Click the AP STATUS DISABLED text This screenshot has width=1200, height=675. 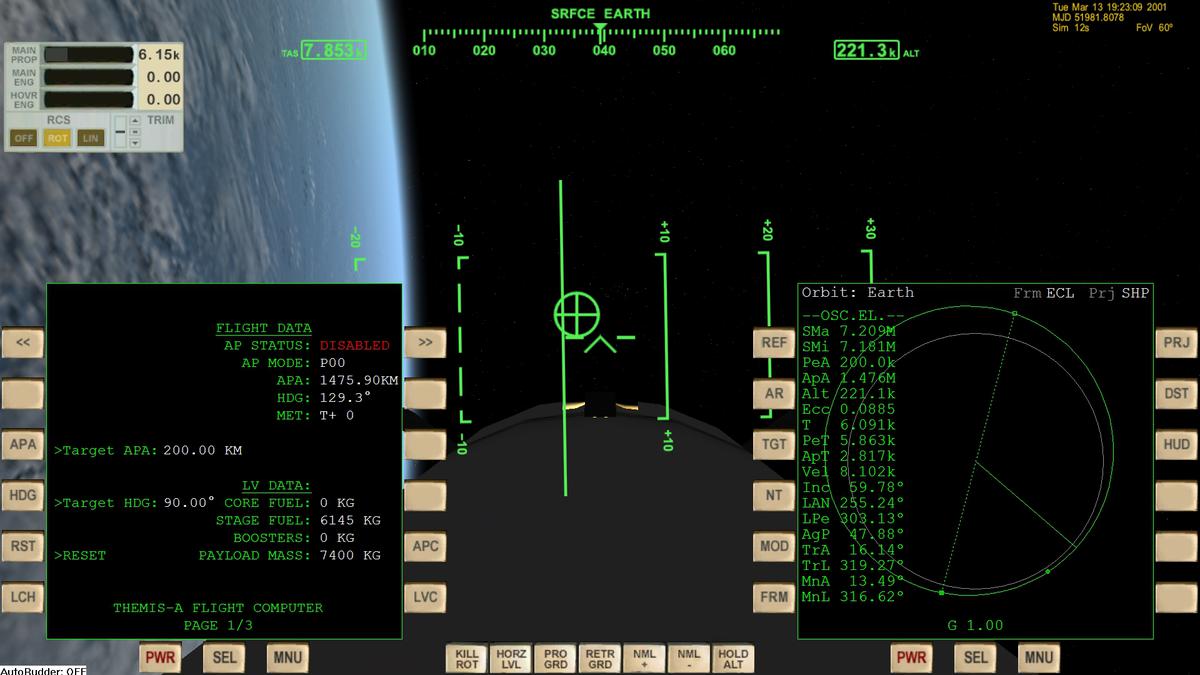[306, 345]
